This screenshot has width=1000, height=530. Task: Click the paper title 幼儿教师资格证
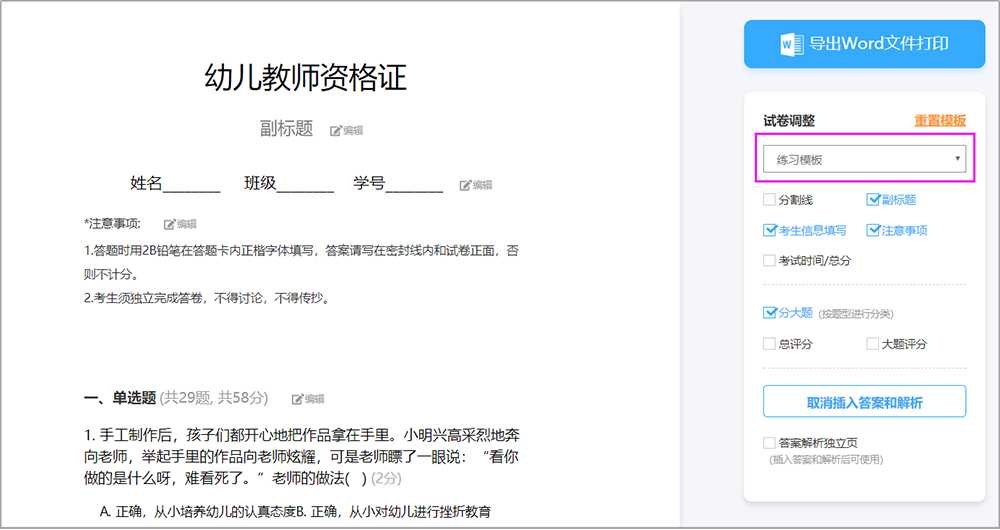point(305,78)
